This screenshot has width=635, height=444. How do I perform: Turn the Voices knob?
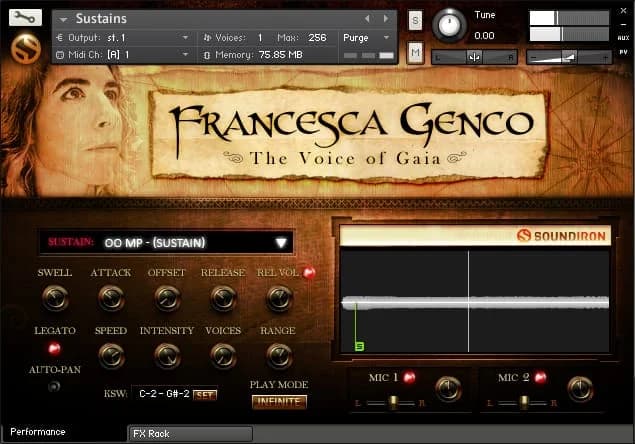(x=223, y=356)
